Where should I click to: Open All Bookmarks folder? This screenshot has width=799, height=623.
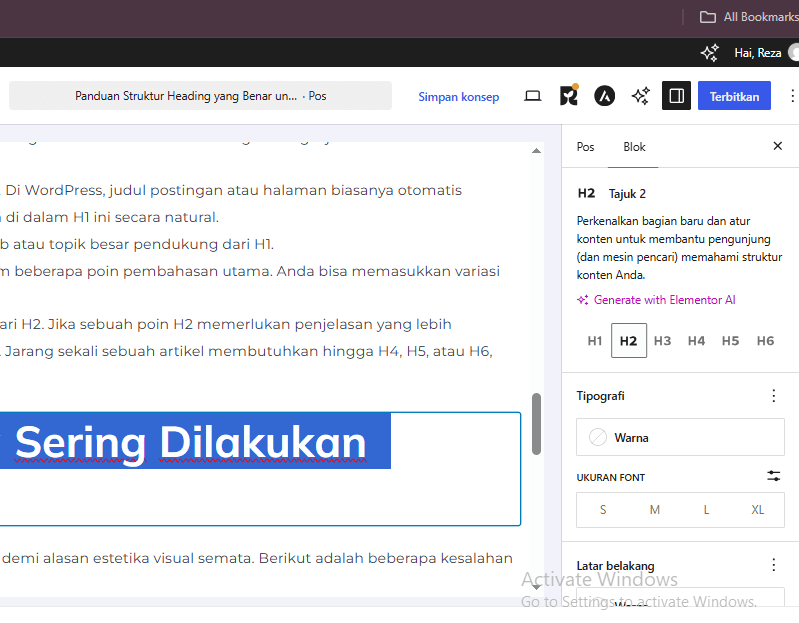pyautogui.click(x=749, y=17)
